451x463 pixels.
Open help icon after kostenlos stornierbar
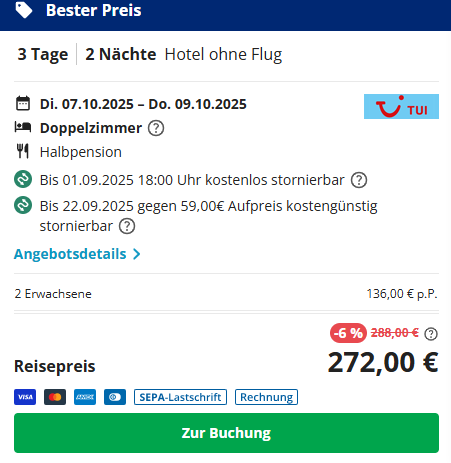coord(359,180)
